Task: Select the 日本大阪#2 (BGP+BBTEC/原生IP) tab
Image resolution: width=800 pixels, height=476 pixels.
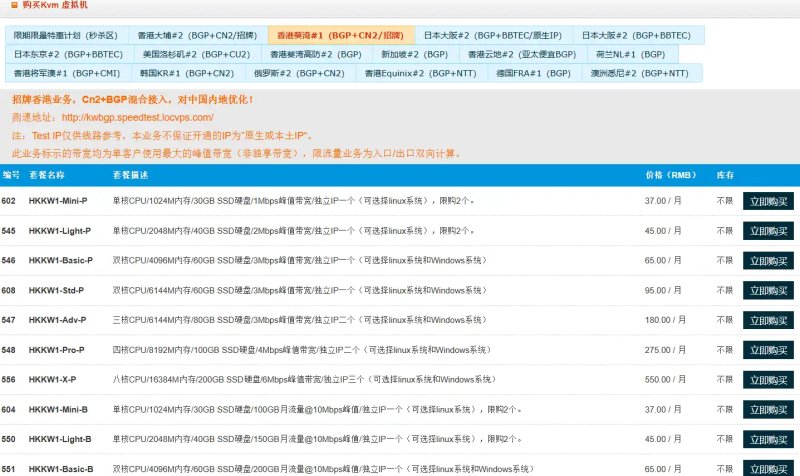Action: click(x=492, y=36)
